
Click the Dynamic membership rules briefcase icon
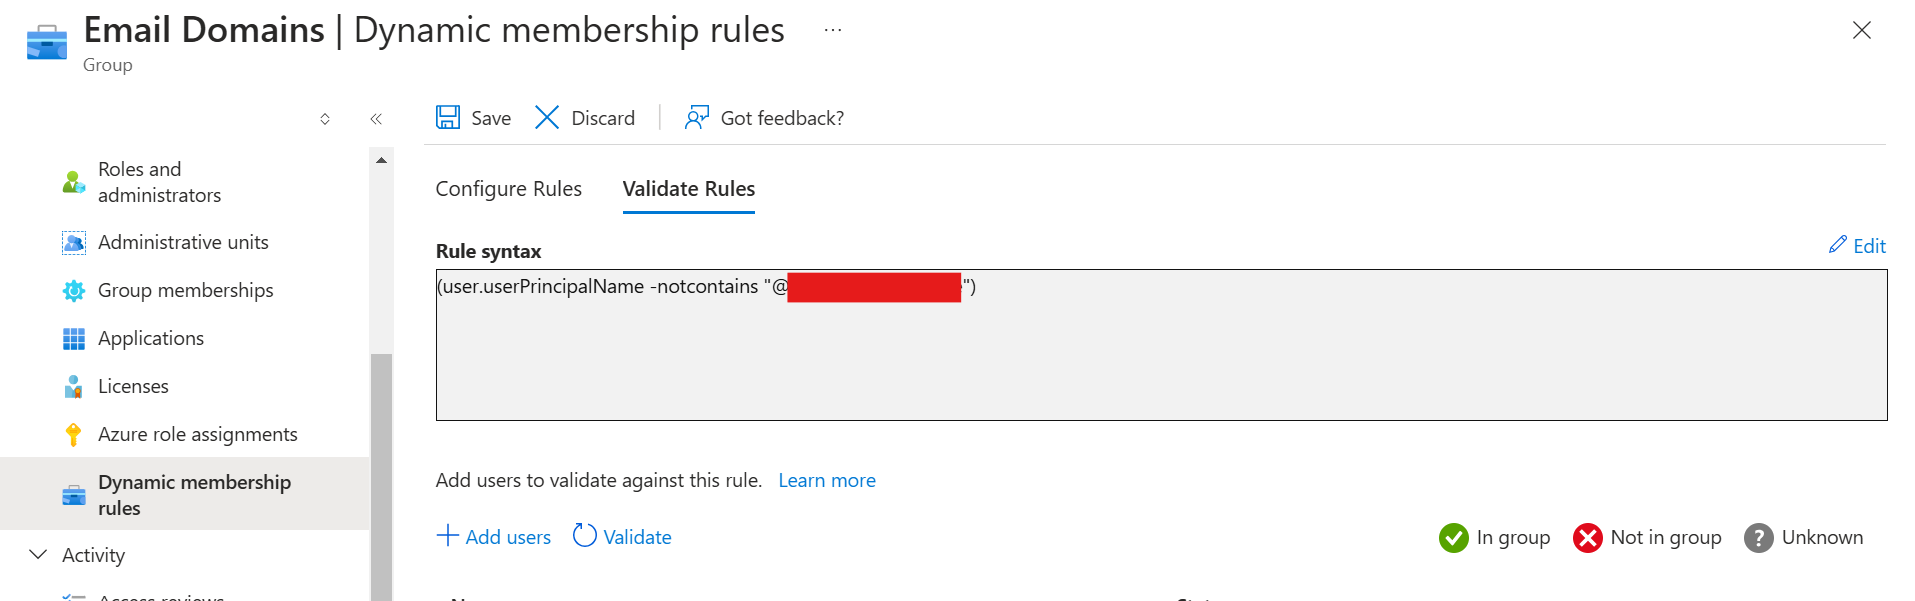pyautogui.click(x=73, y=493)
